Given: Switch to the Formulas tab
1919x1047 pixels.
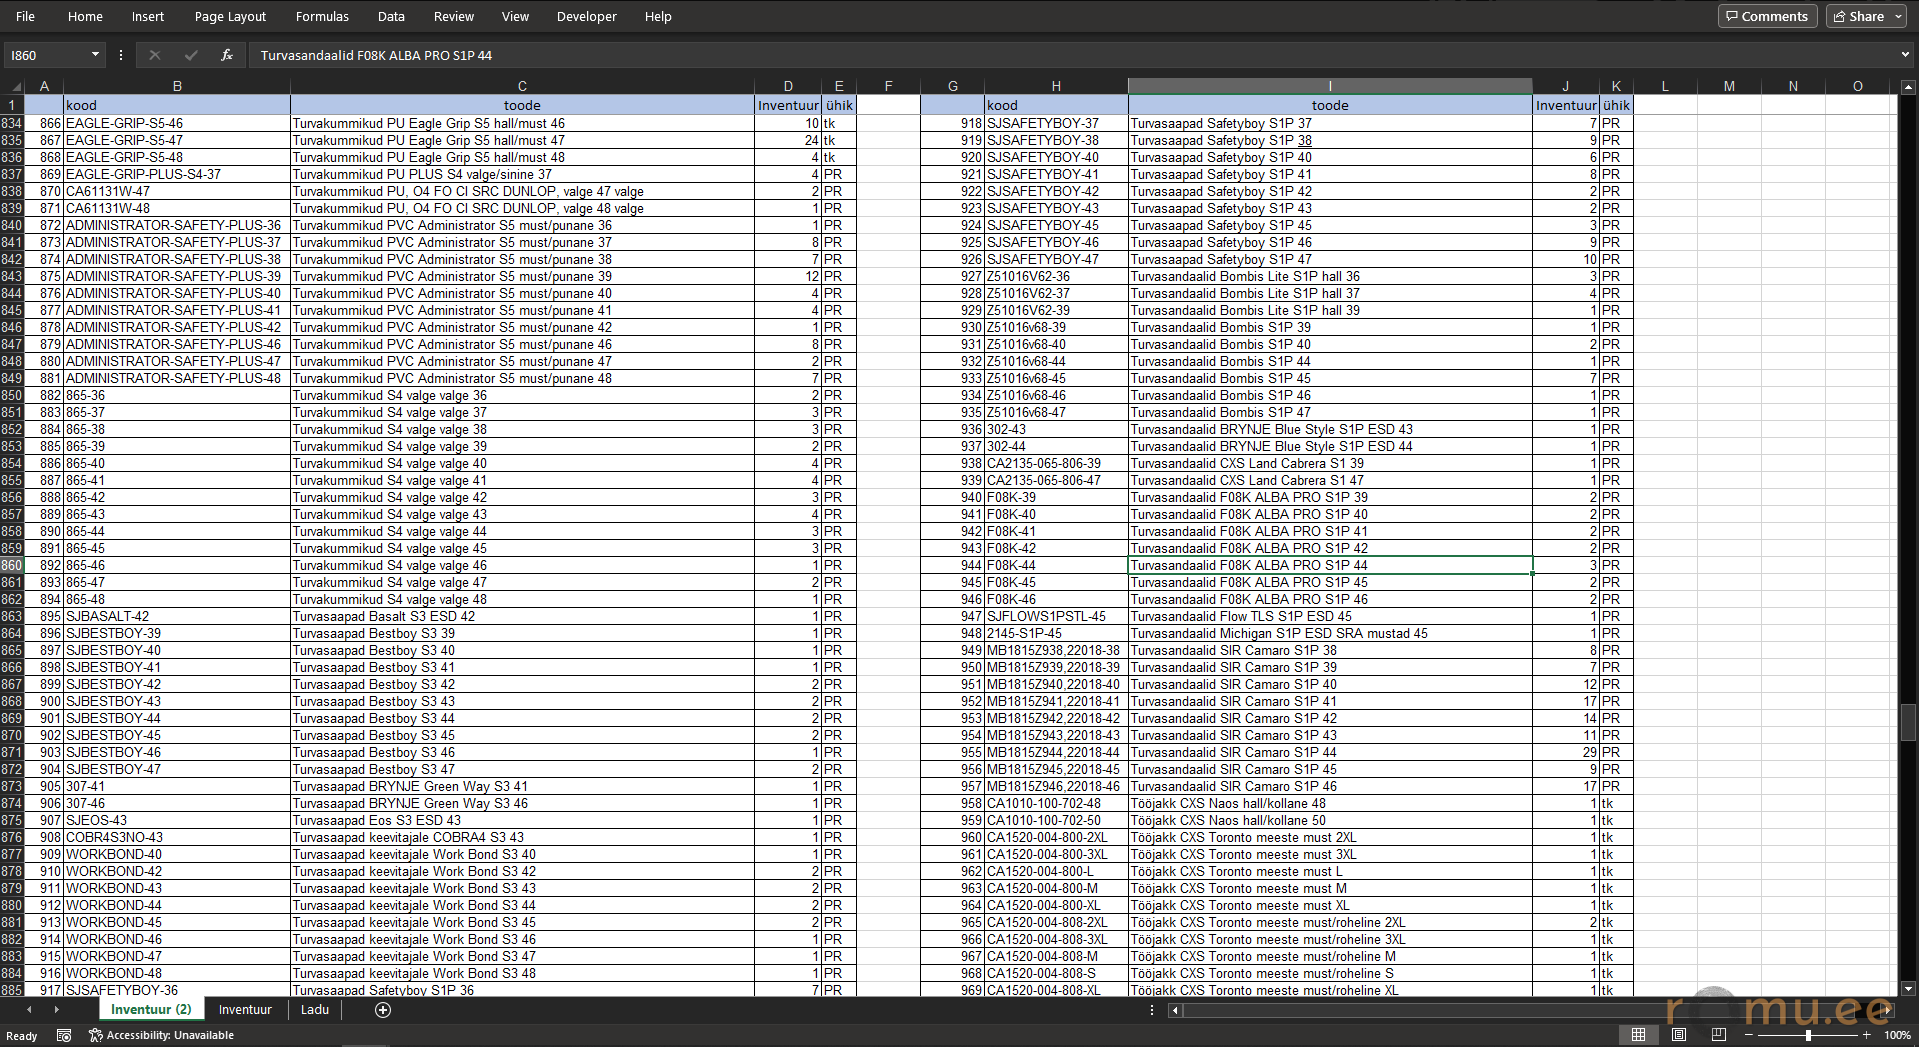Looking at the screenshot, I should [x=322, y=16].
